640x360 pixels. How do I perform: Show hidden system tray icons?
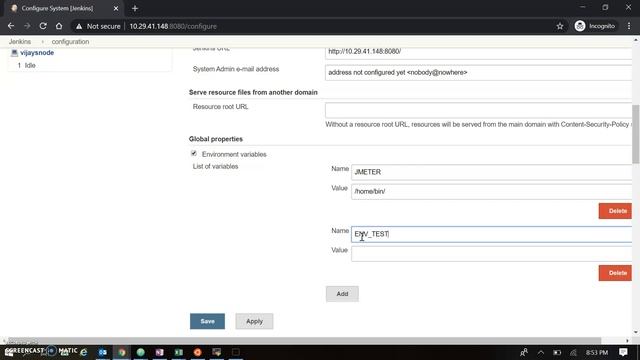(x=541, y=352)
